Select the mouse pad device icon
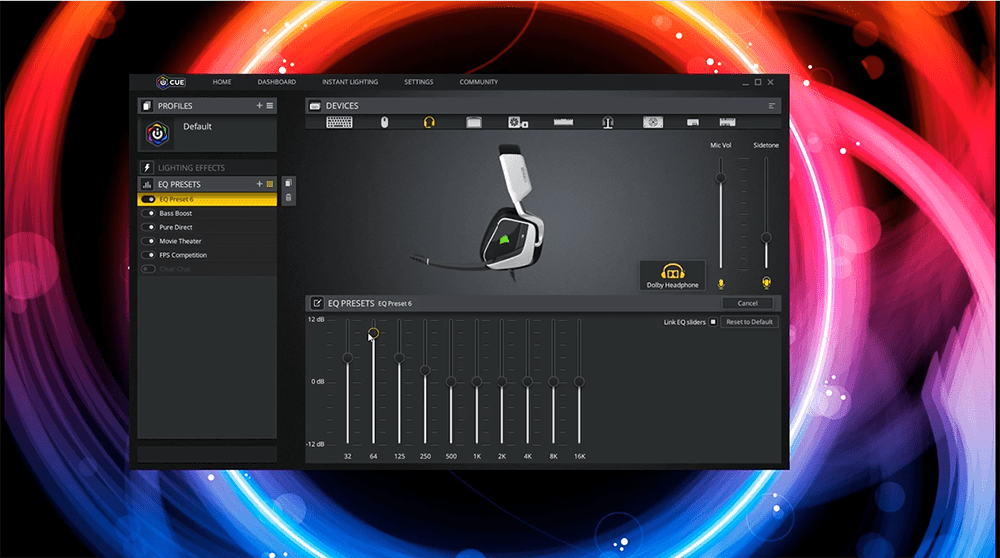The height and width of the screenshot is (558, 1000). click(x=474, y=122)
